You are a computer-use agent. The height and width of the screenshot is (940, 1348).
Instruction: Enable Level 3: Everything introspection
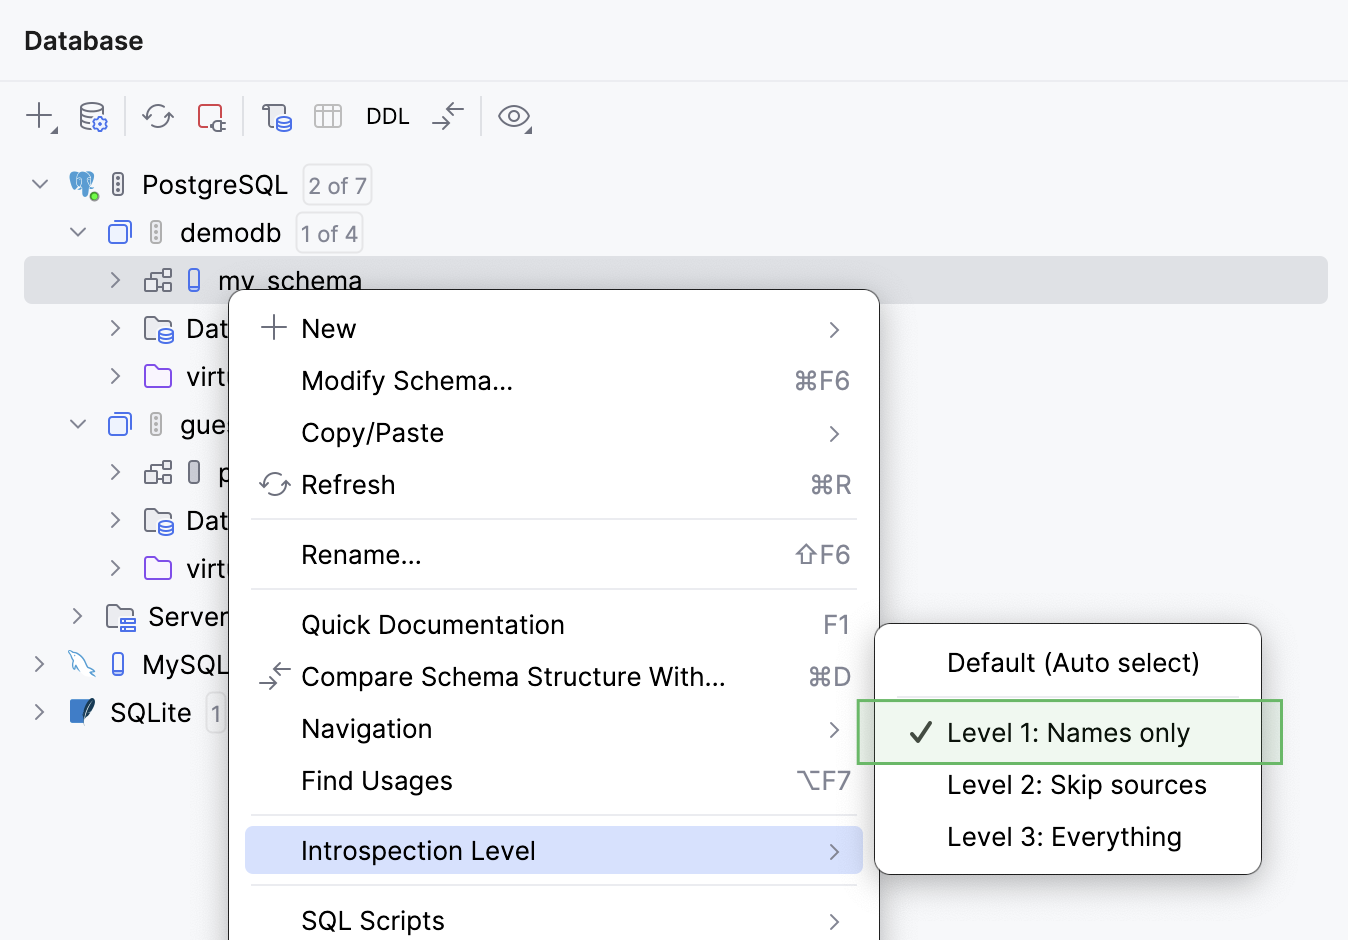(x=1064, y=837)
